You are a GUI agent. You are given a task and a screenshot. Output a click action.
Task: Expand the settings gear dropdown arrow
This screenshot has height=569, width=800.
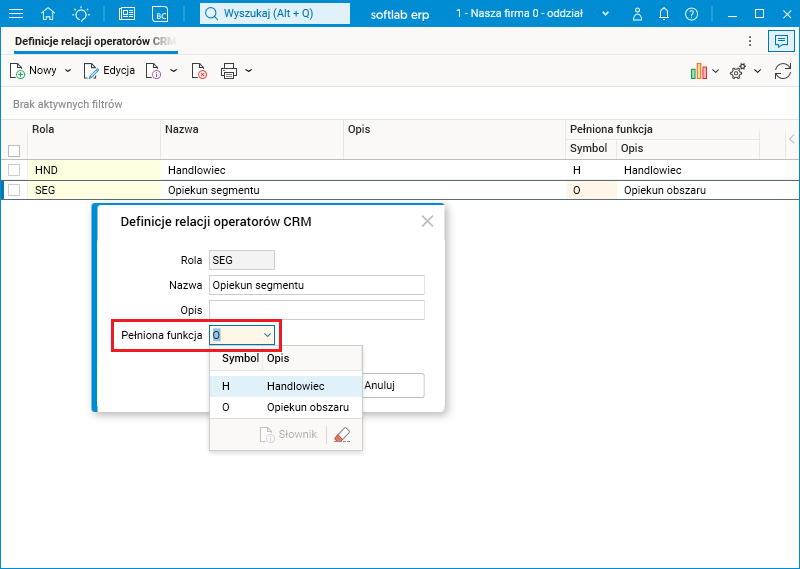tap(758, 71)
